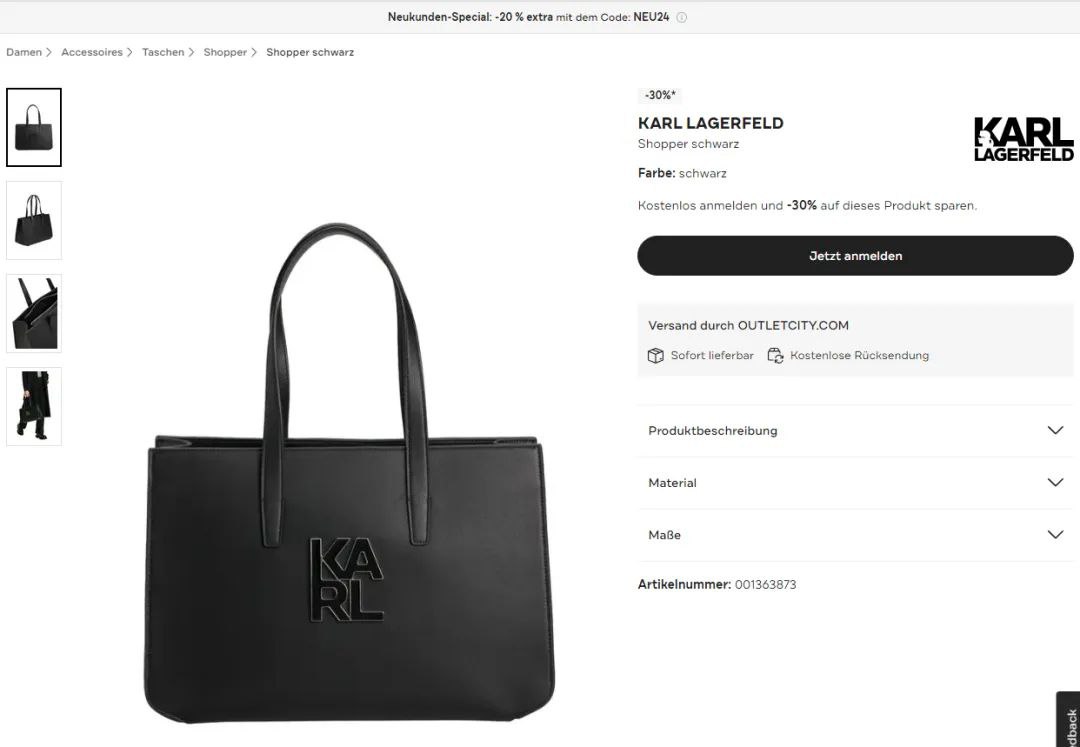1080x747 pixels.
Task: Expand the Produktbeschreibung section
Action: (855, 430)
